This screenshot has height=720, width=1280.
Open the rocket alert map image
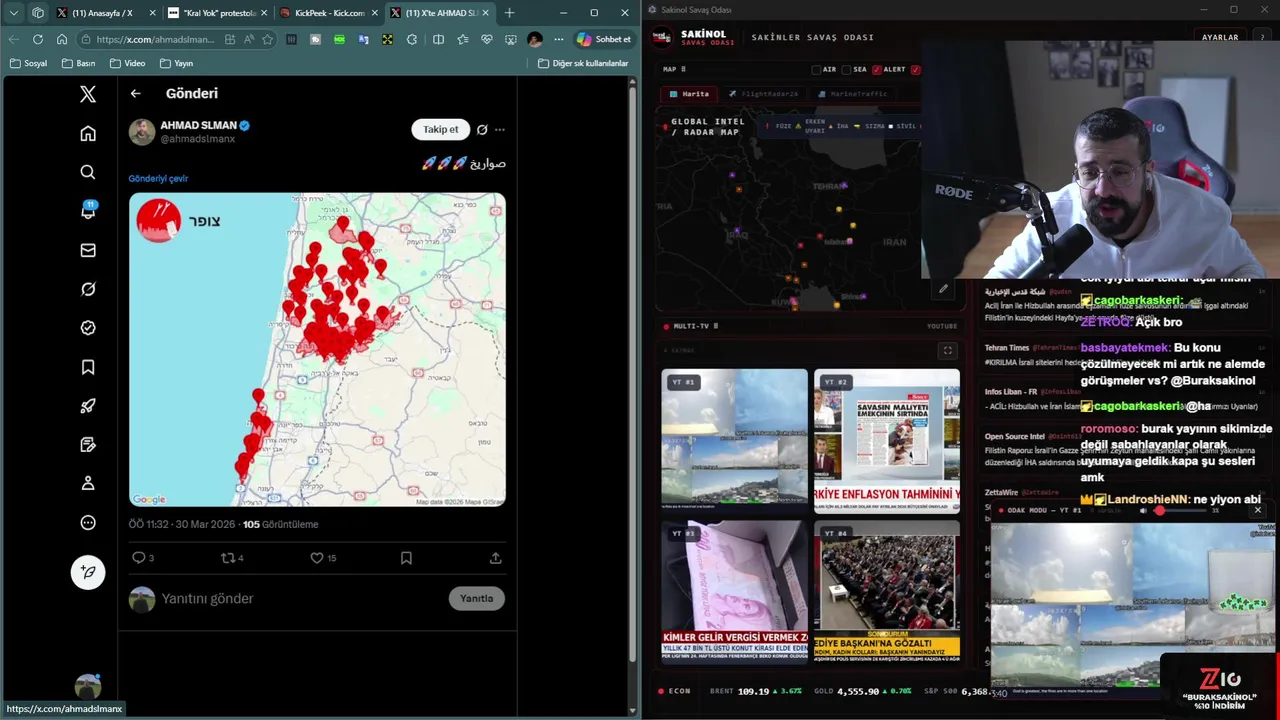(x=317, y=349)
